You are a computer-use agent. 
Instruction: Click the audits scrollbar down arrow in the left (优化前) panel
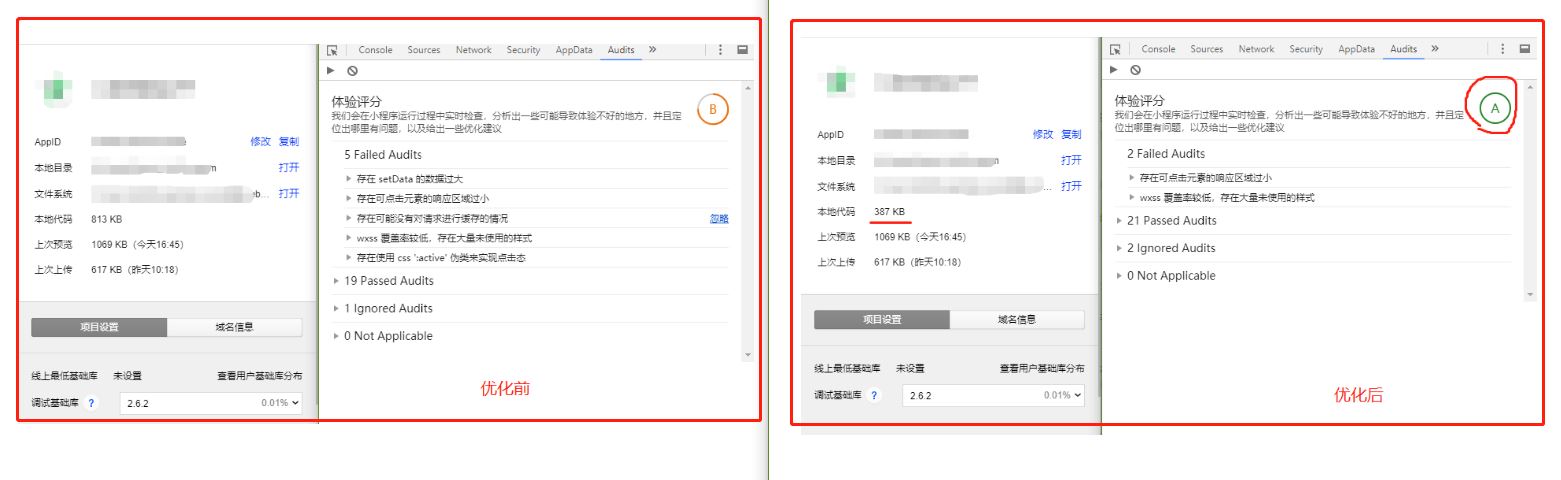[x=747, y=355]
